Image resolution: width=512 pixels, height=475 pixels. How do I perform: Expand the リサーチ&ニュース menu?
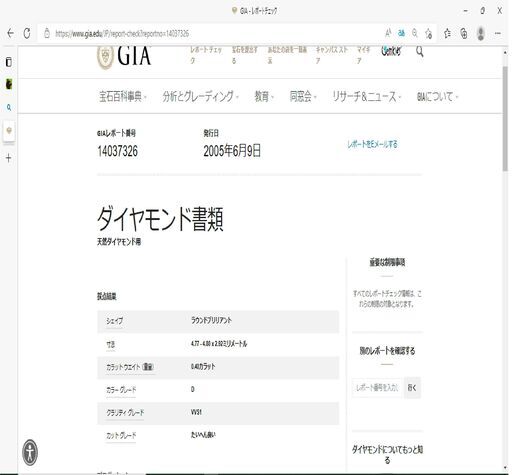pyautogui.click(x=367, y=97)
